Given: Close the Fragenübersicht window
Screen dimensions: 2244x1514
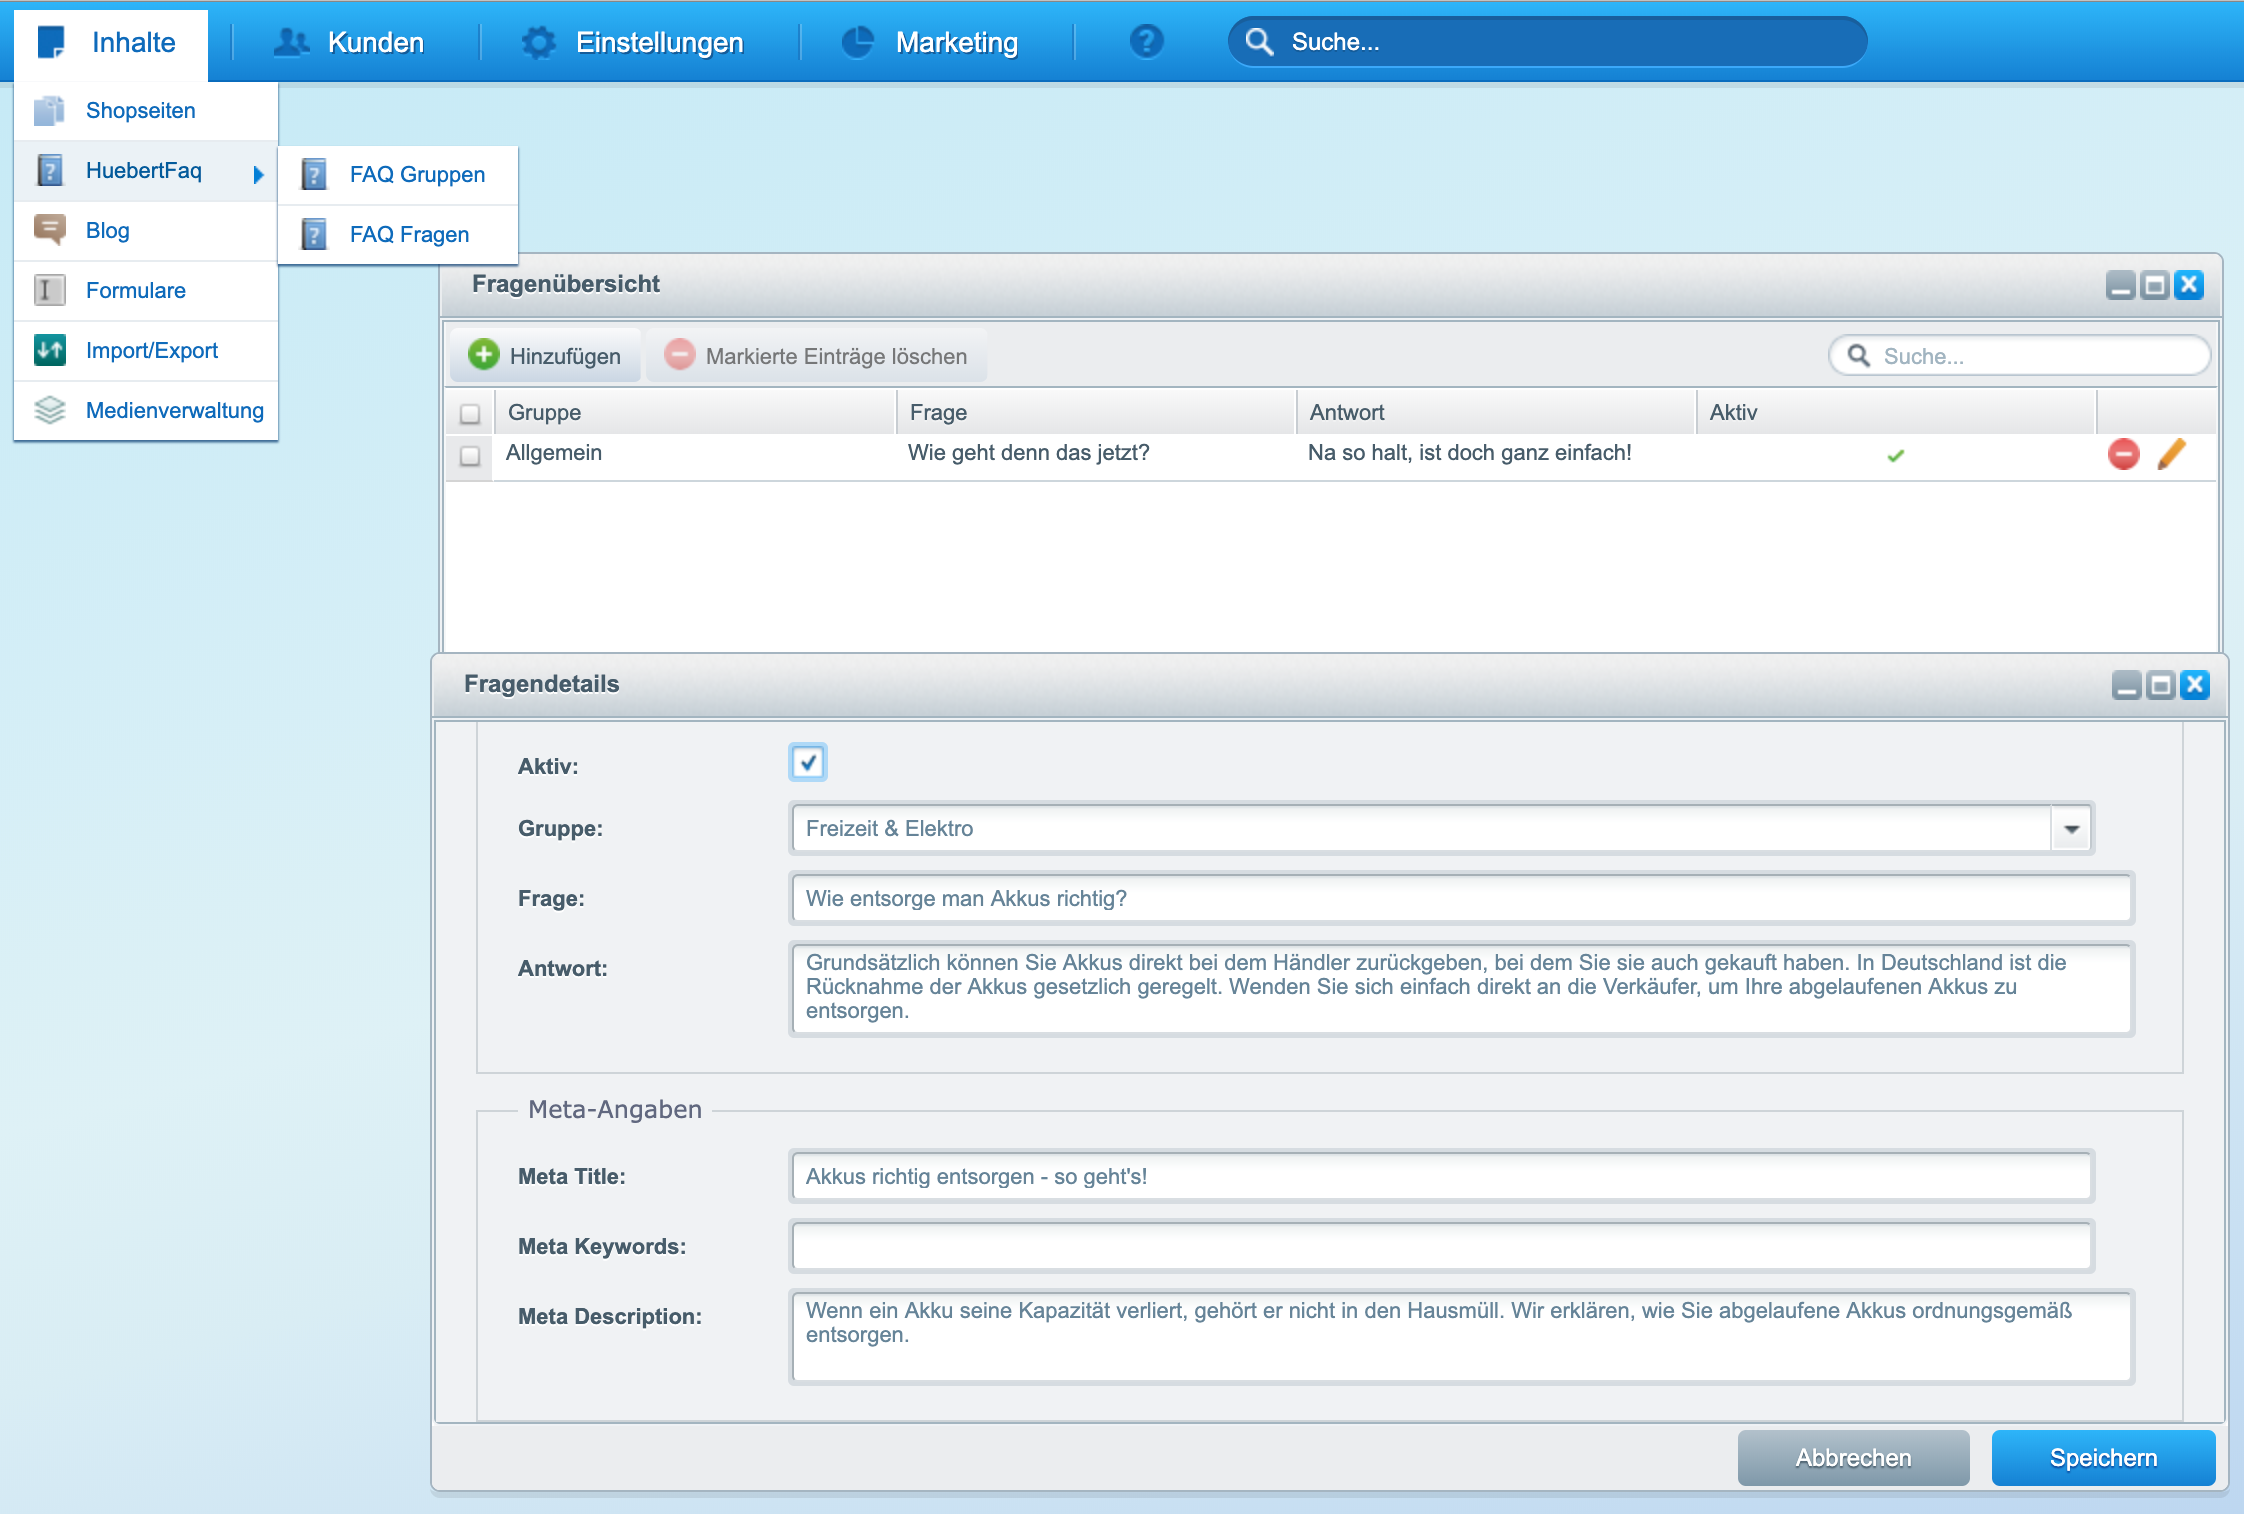Looking at the screenshot, I should [x=2189, y=285].
